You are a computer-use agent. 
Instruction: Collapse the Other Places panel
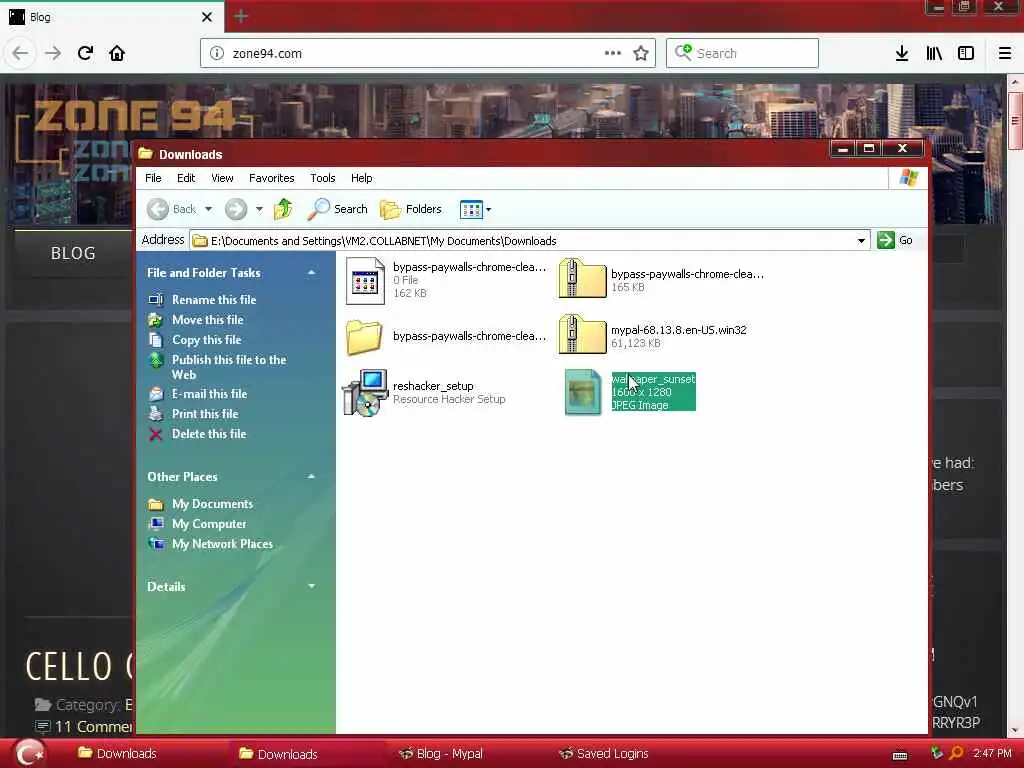(312, 477)
